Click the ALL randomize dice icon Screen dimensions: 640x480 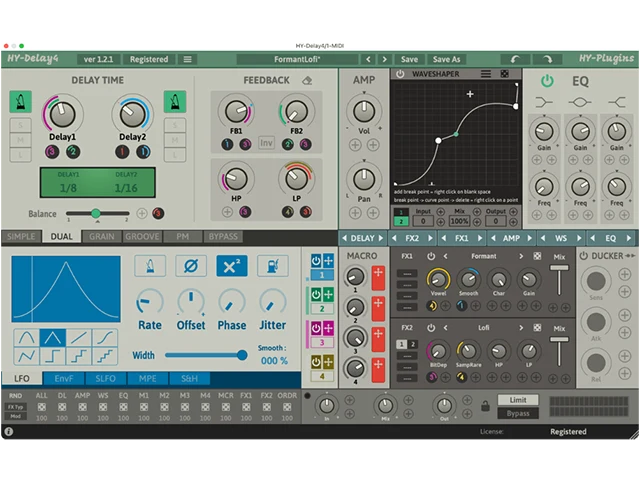[x=42, y=407]
